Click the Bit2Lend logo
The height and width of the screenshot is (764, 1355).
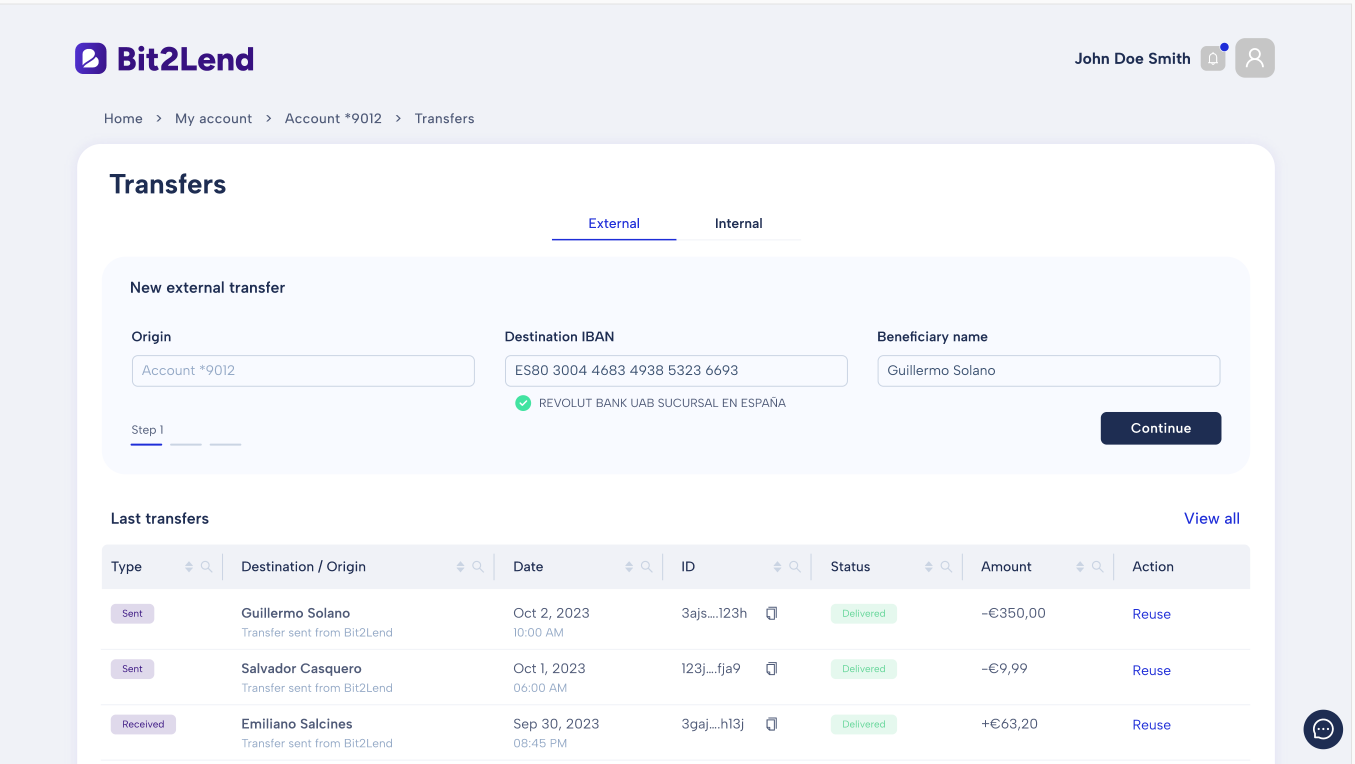click(164, 58)
